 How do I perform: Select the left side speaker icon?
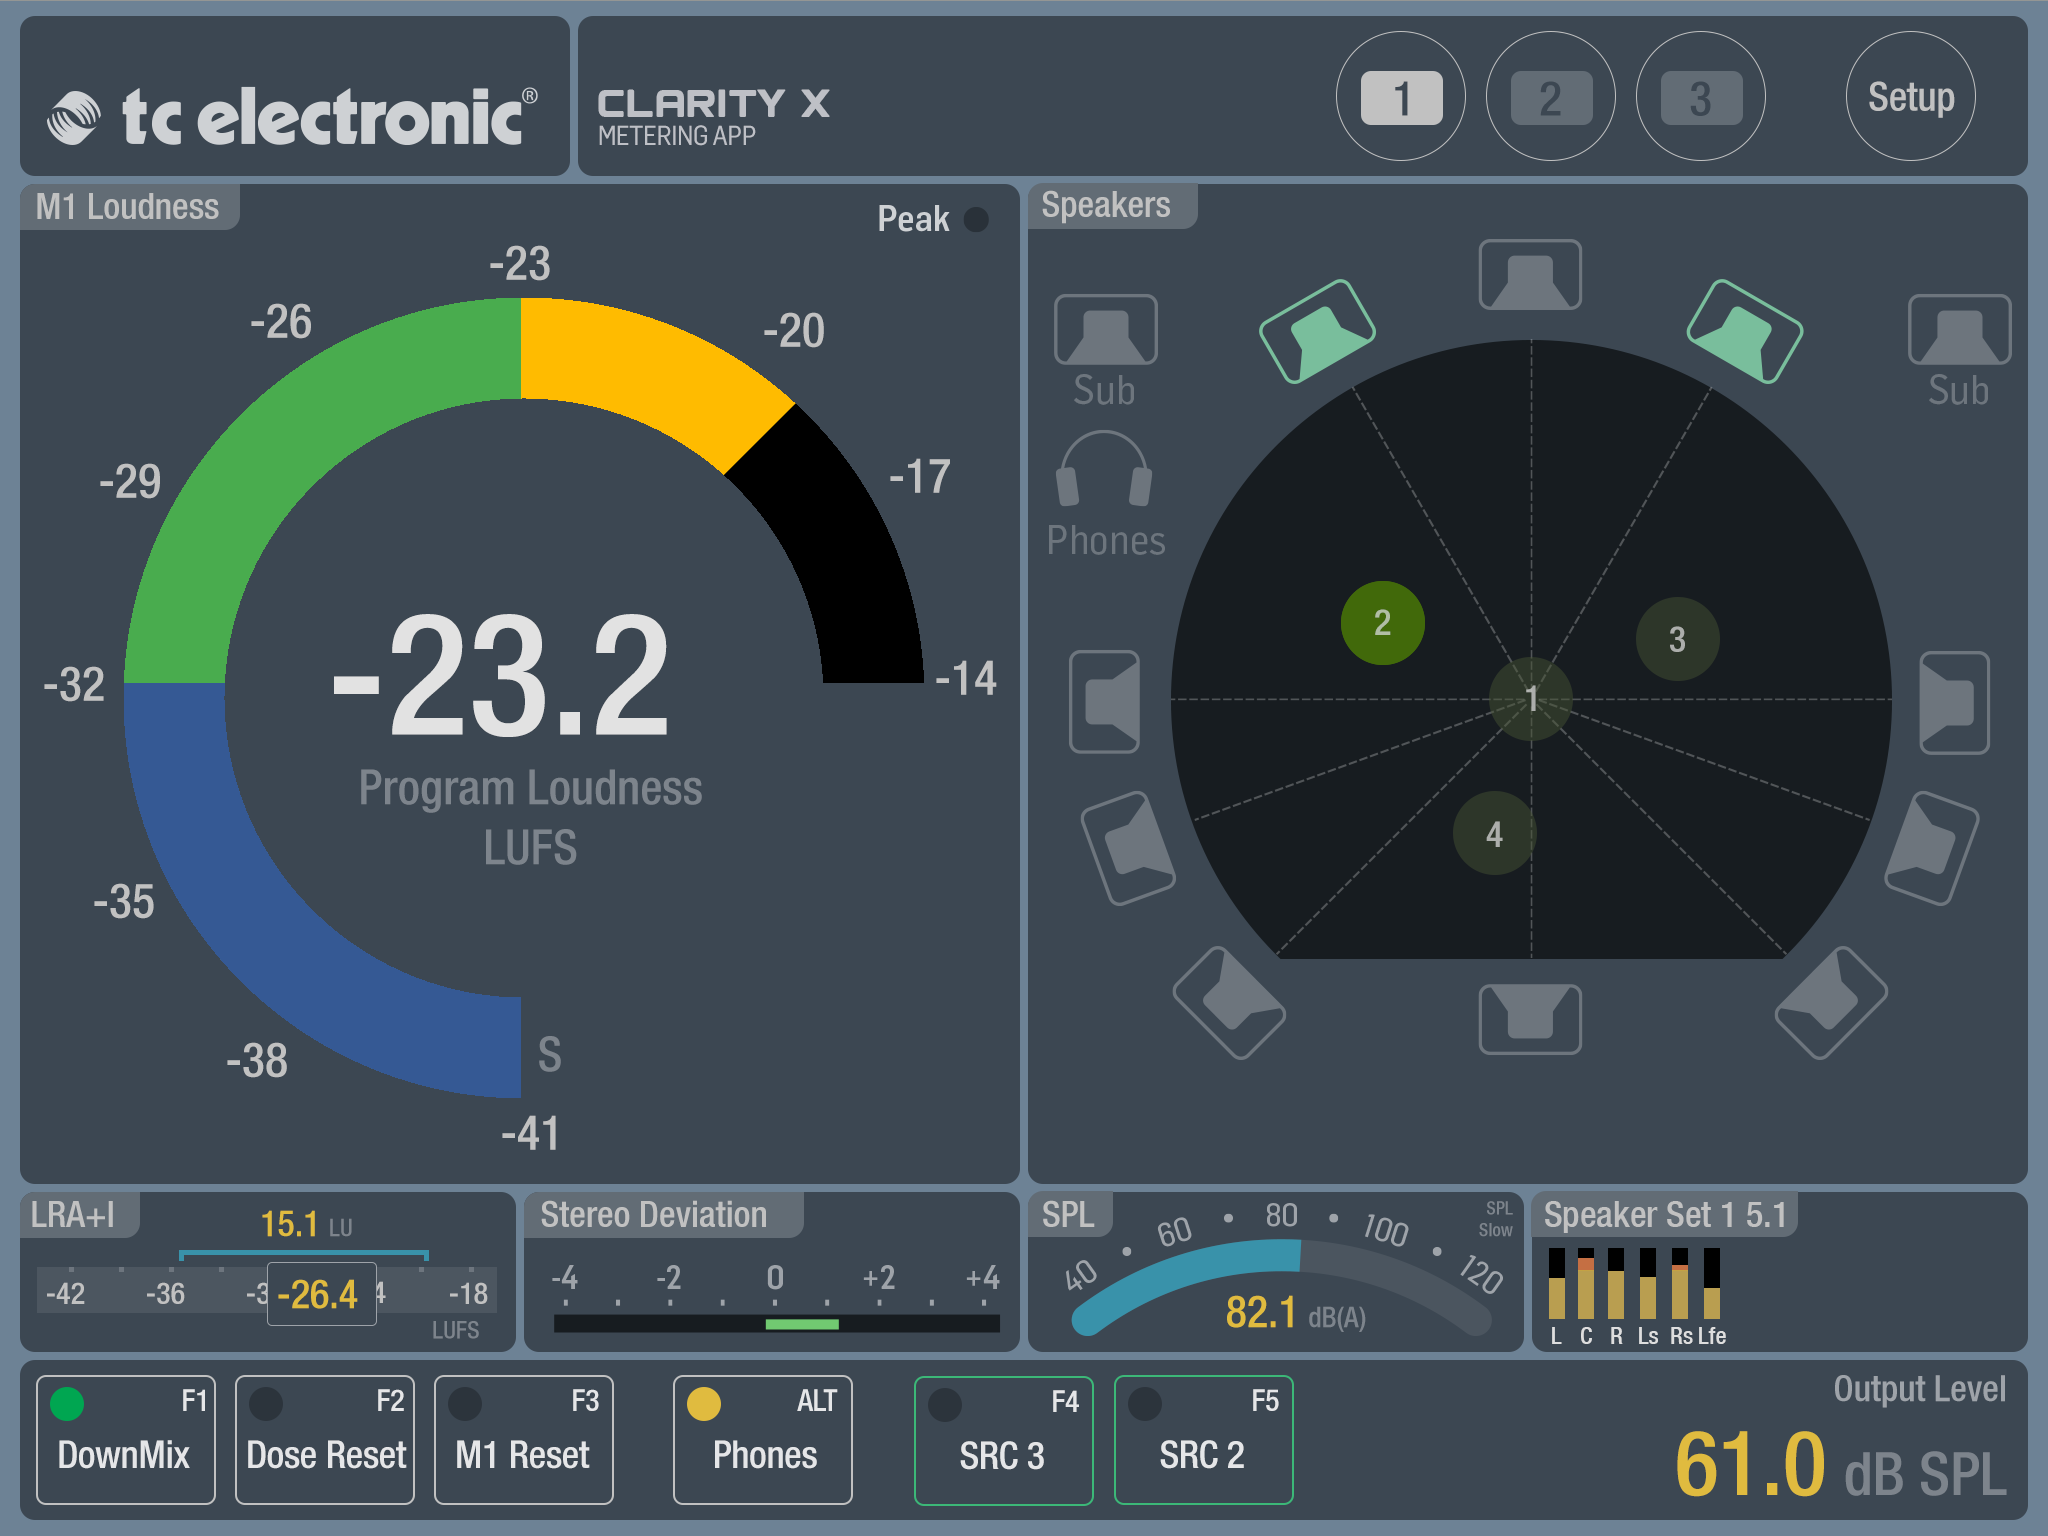tap(1105, 702)
